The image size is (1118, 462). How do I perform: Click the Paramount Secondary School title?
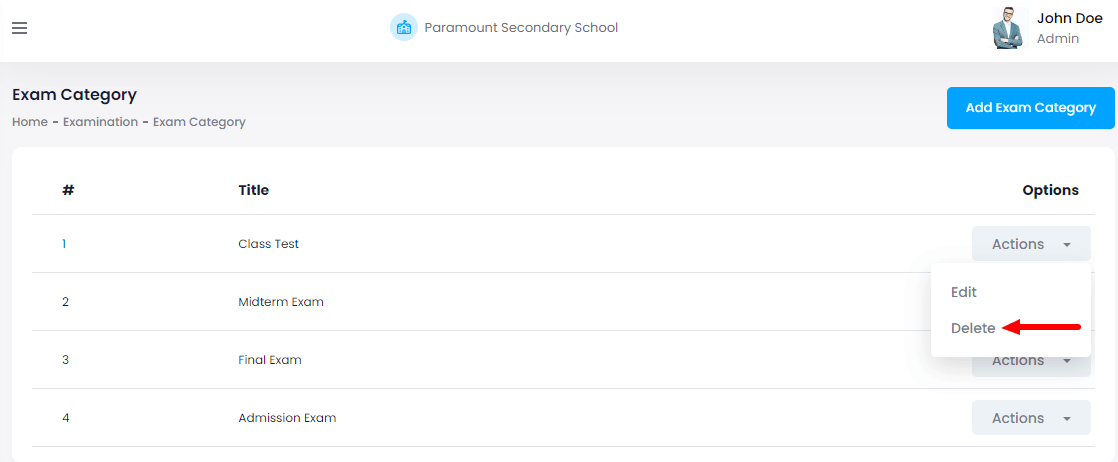click(x=521, y=28)
